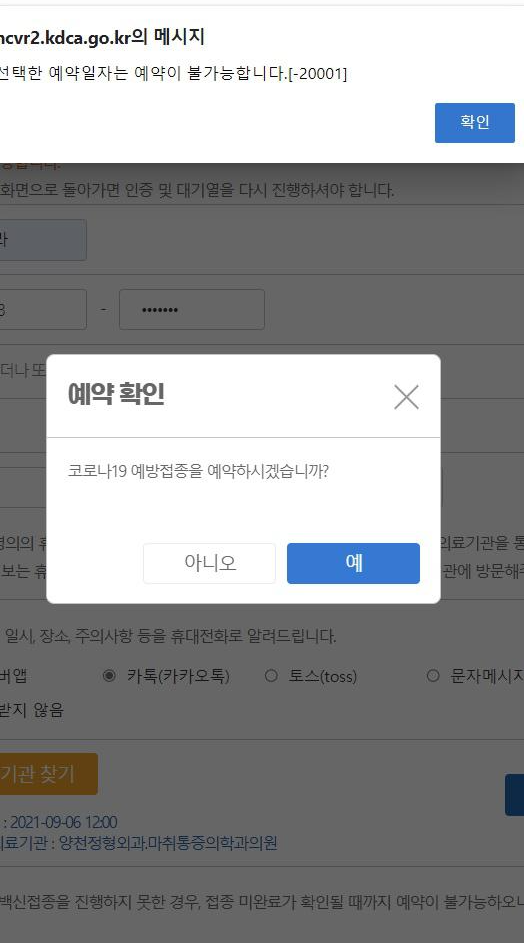The height and width of the screenshot is (943, 524).
Task: Confirm reservation with 예 button
Action: click(353, 564)
